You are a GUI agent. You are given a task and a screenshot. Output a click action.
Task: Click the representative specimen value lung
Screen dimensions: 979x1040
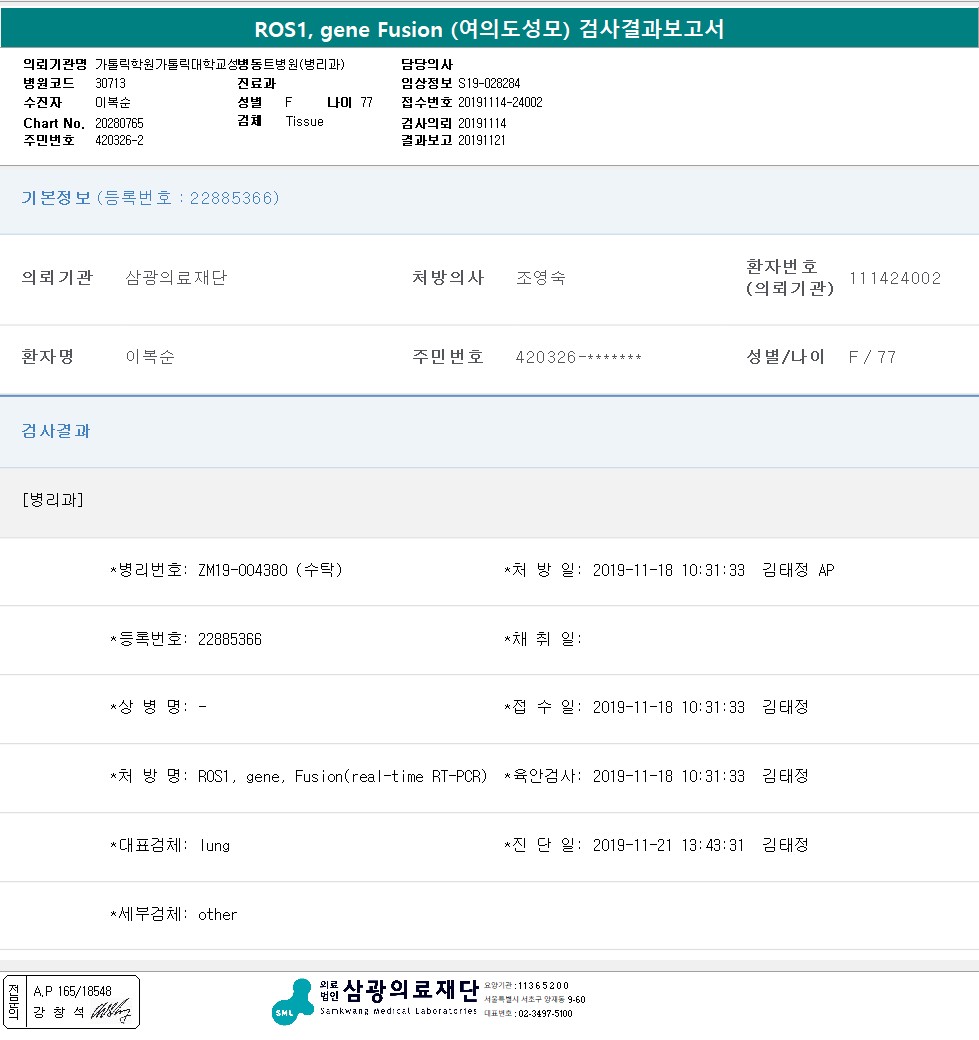(214, 845)
